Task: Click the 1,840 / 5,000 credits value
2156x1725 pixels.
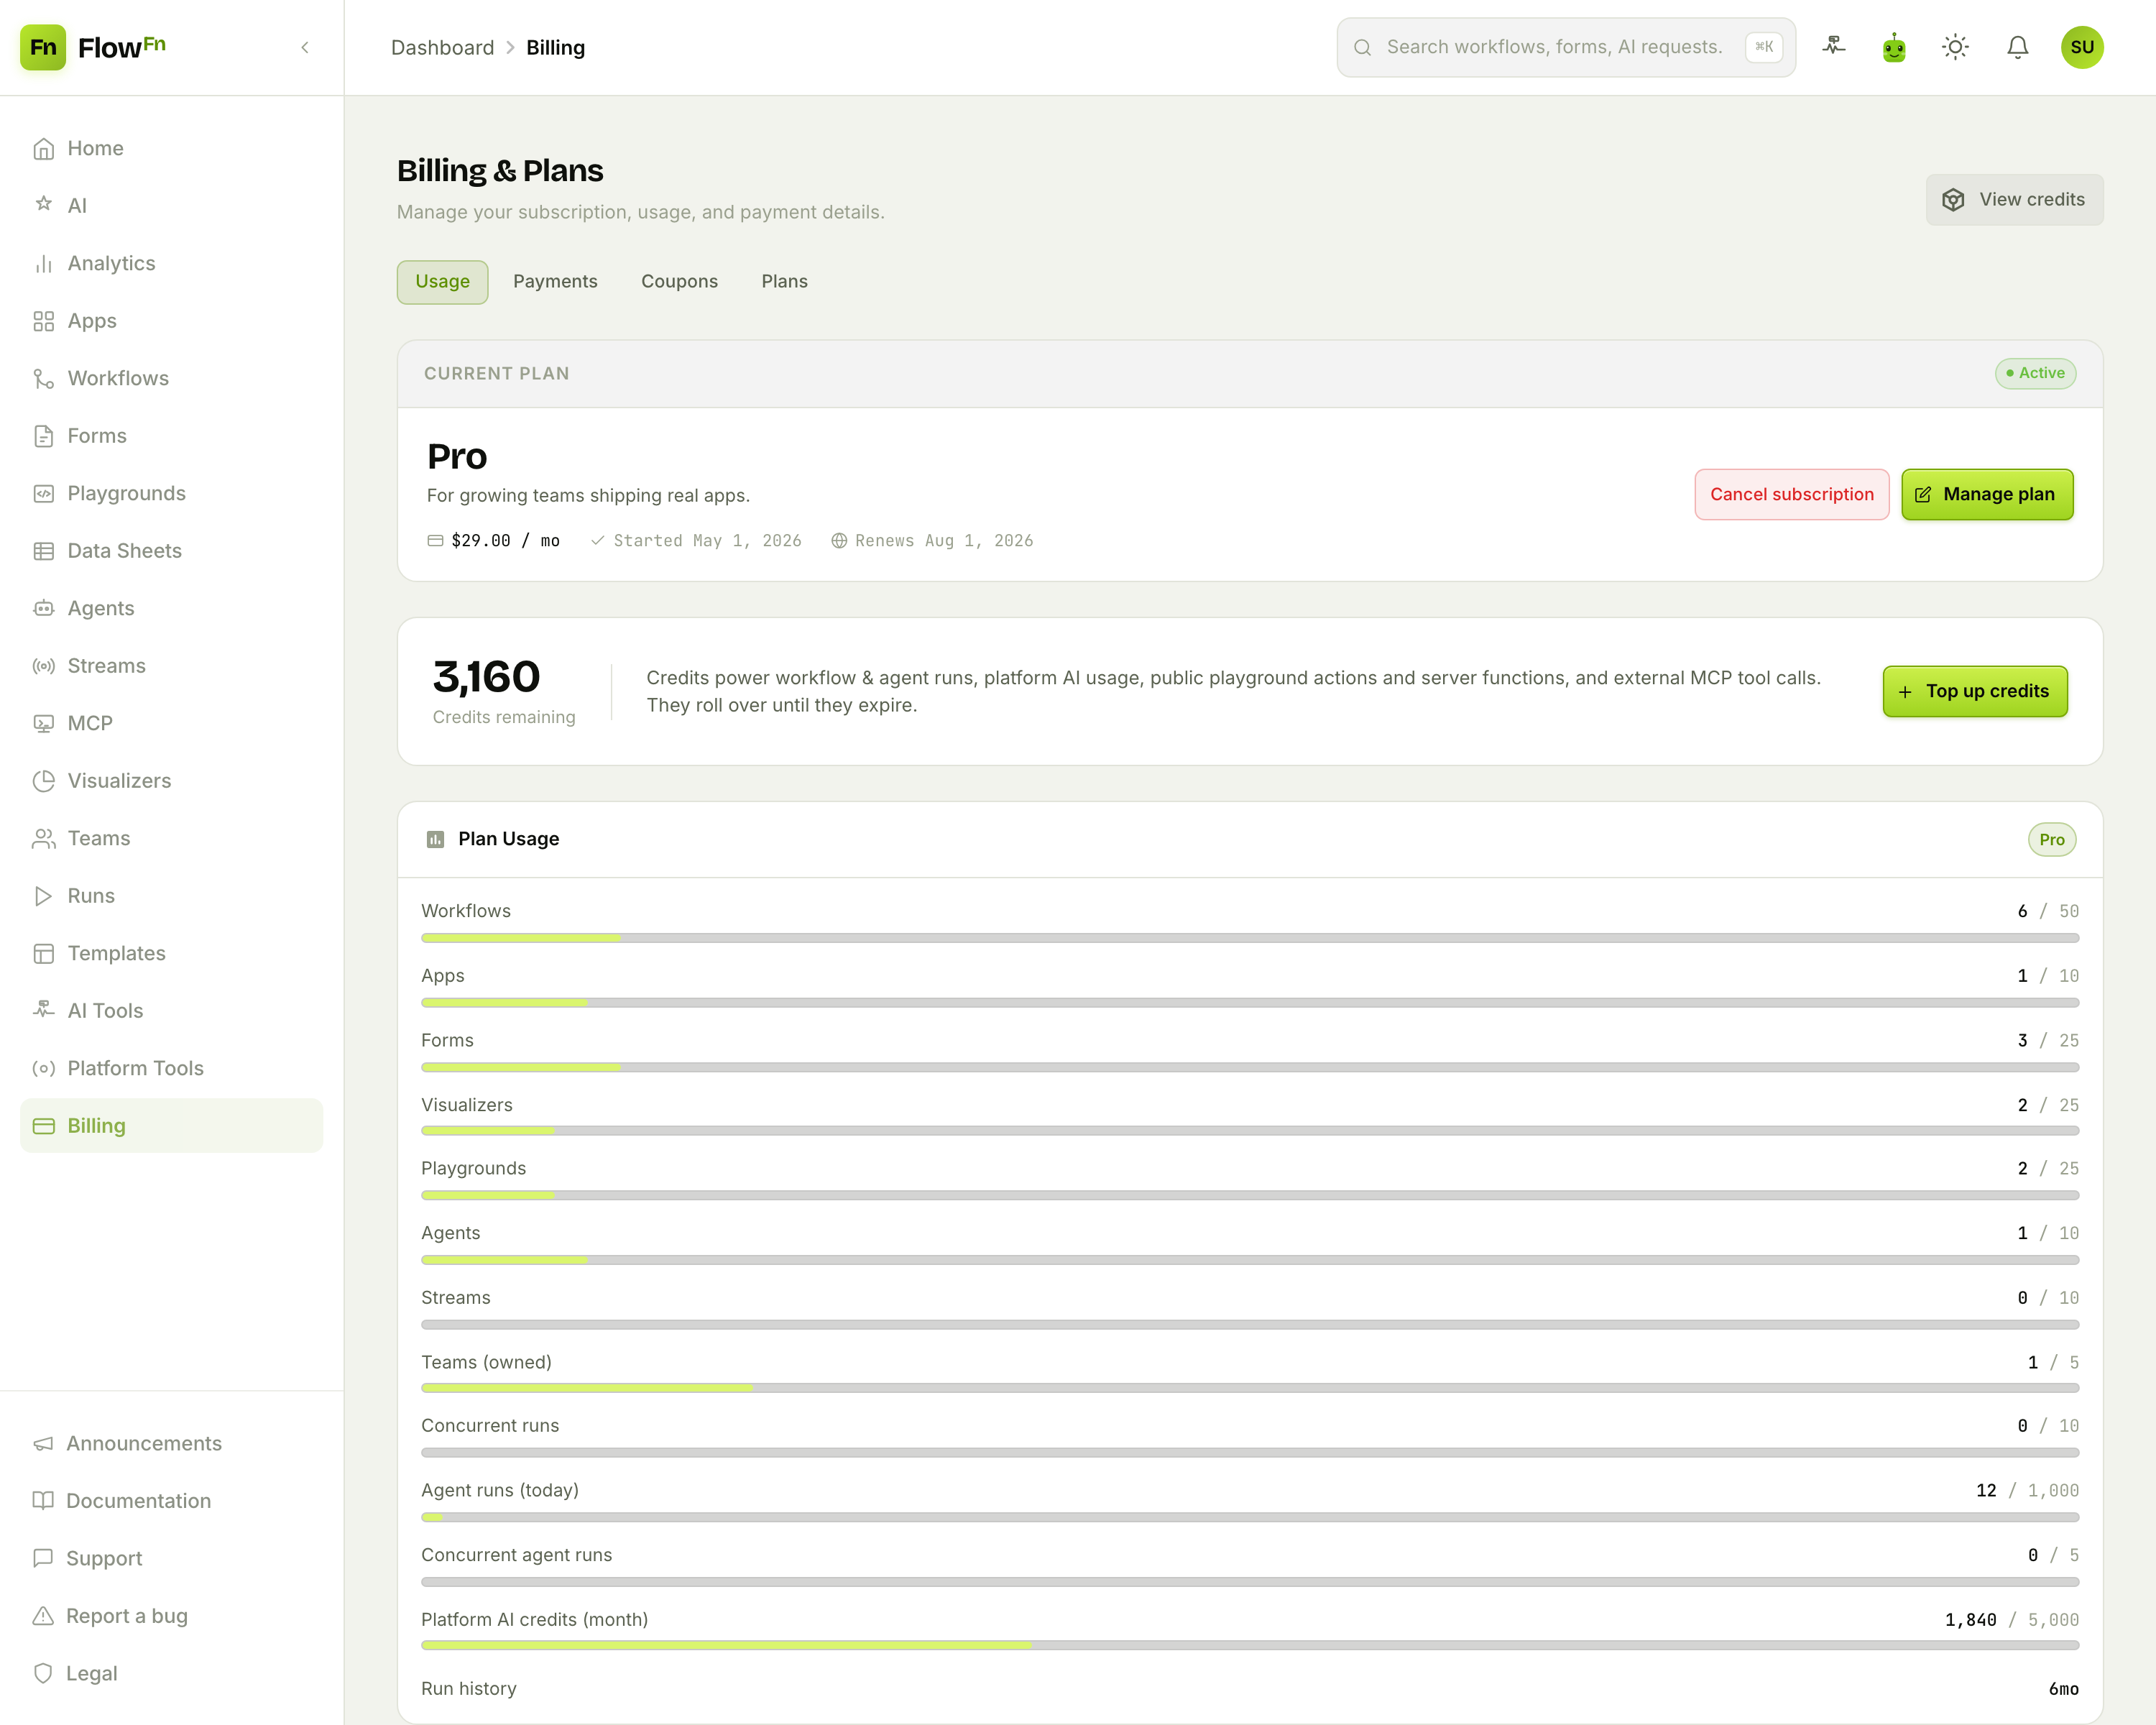Action: pyautogui.click(x=2012, y=1619)
